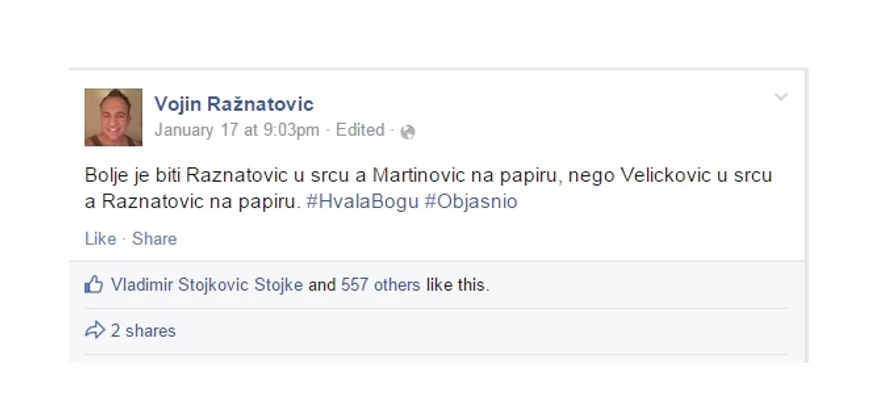870x415 pixels.
Task: Share the post using the Share link
Action: [x=154, y=239]
